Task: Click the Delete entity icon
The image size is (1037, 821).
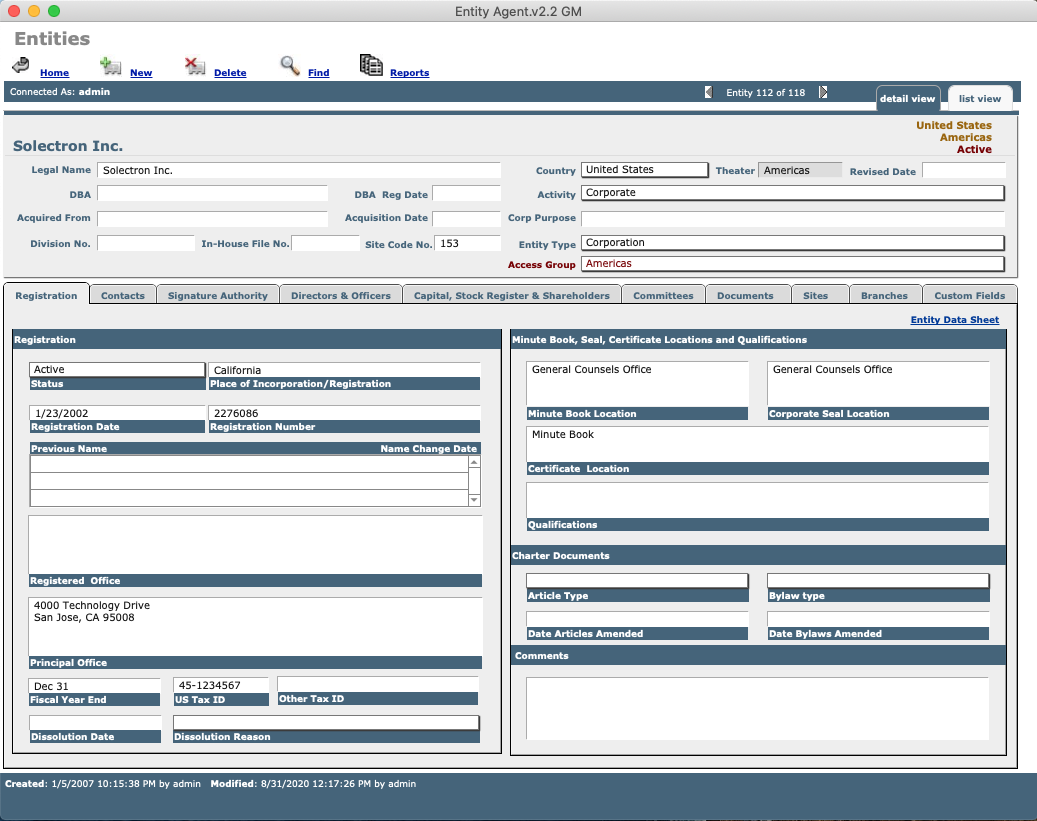Action: 195,67
